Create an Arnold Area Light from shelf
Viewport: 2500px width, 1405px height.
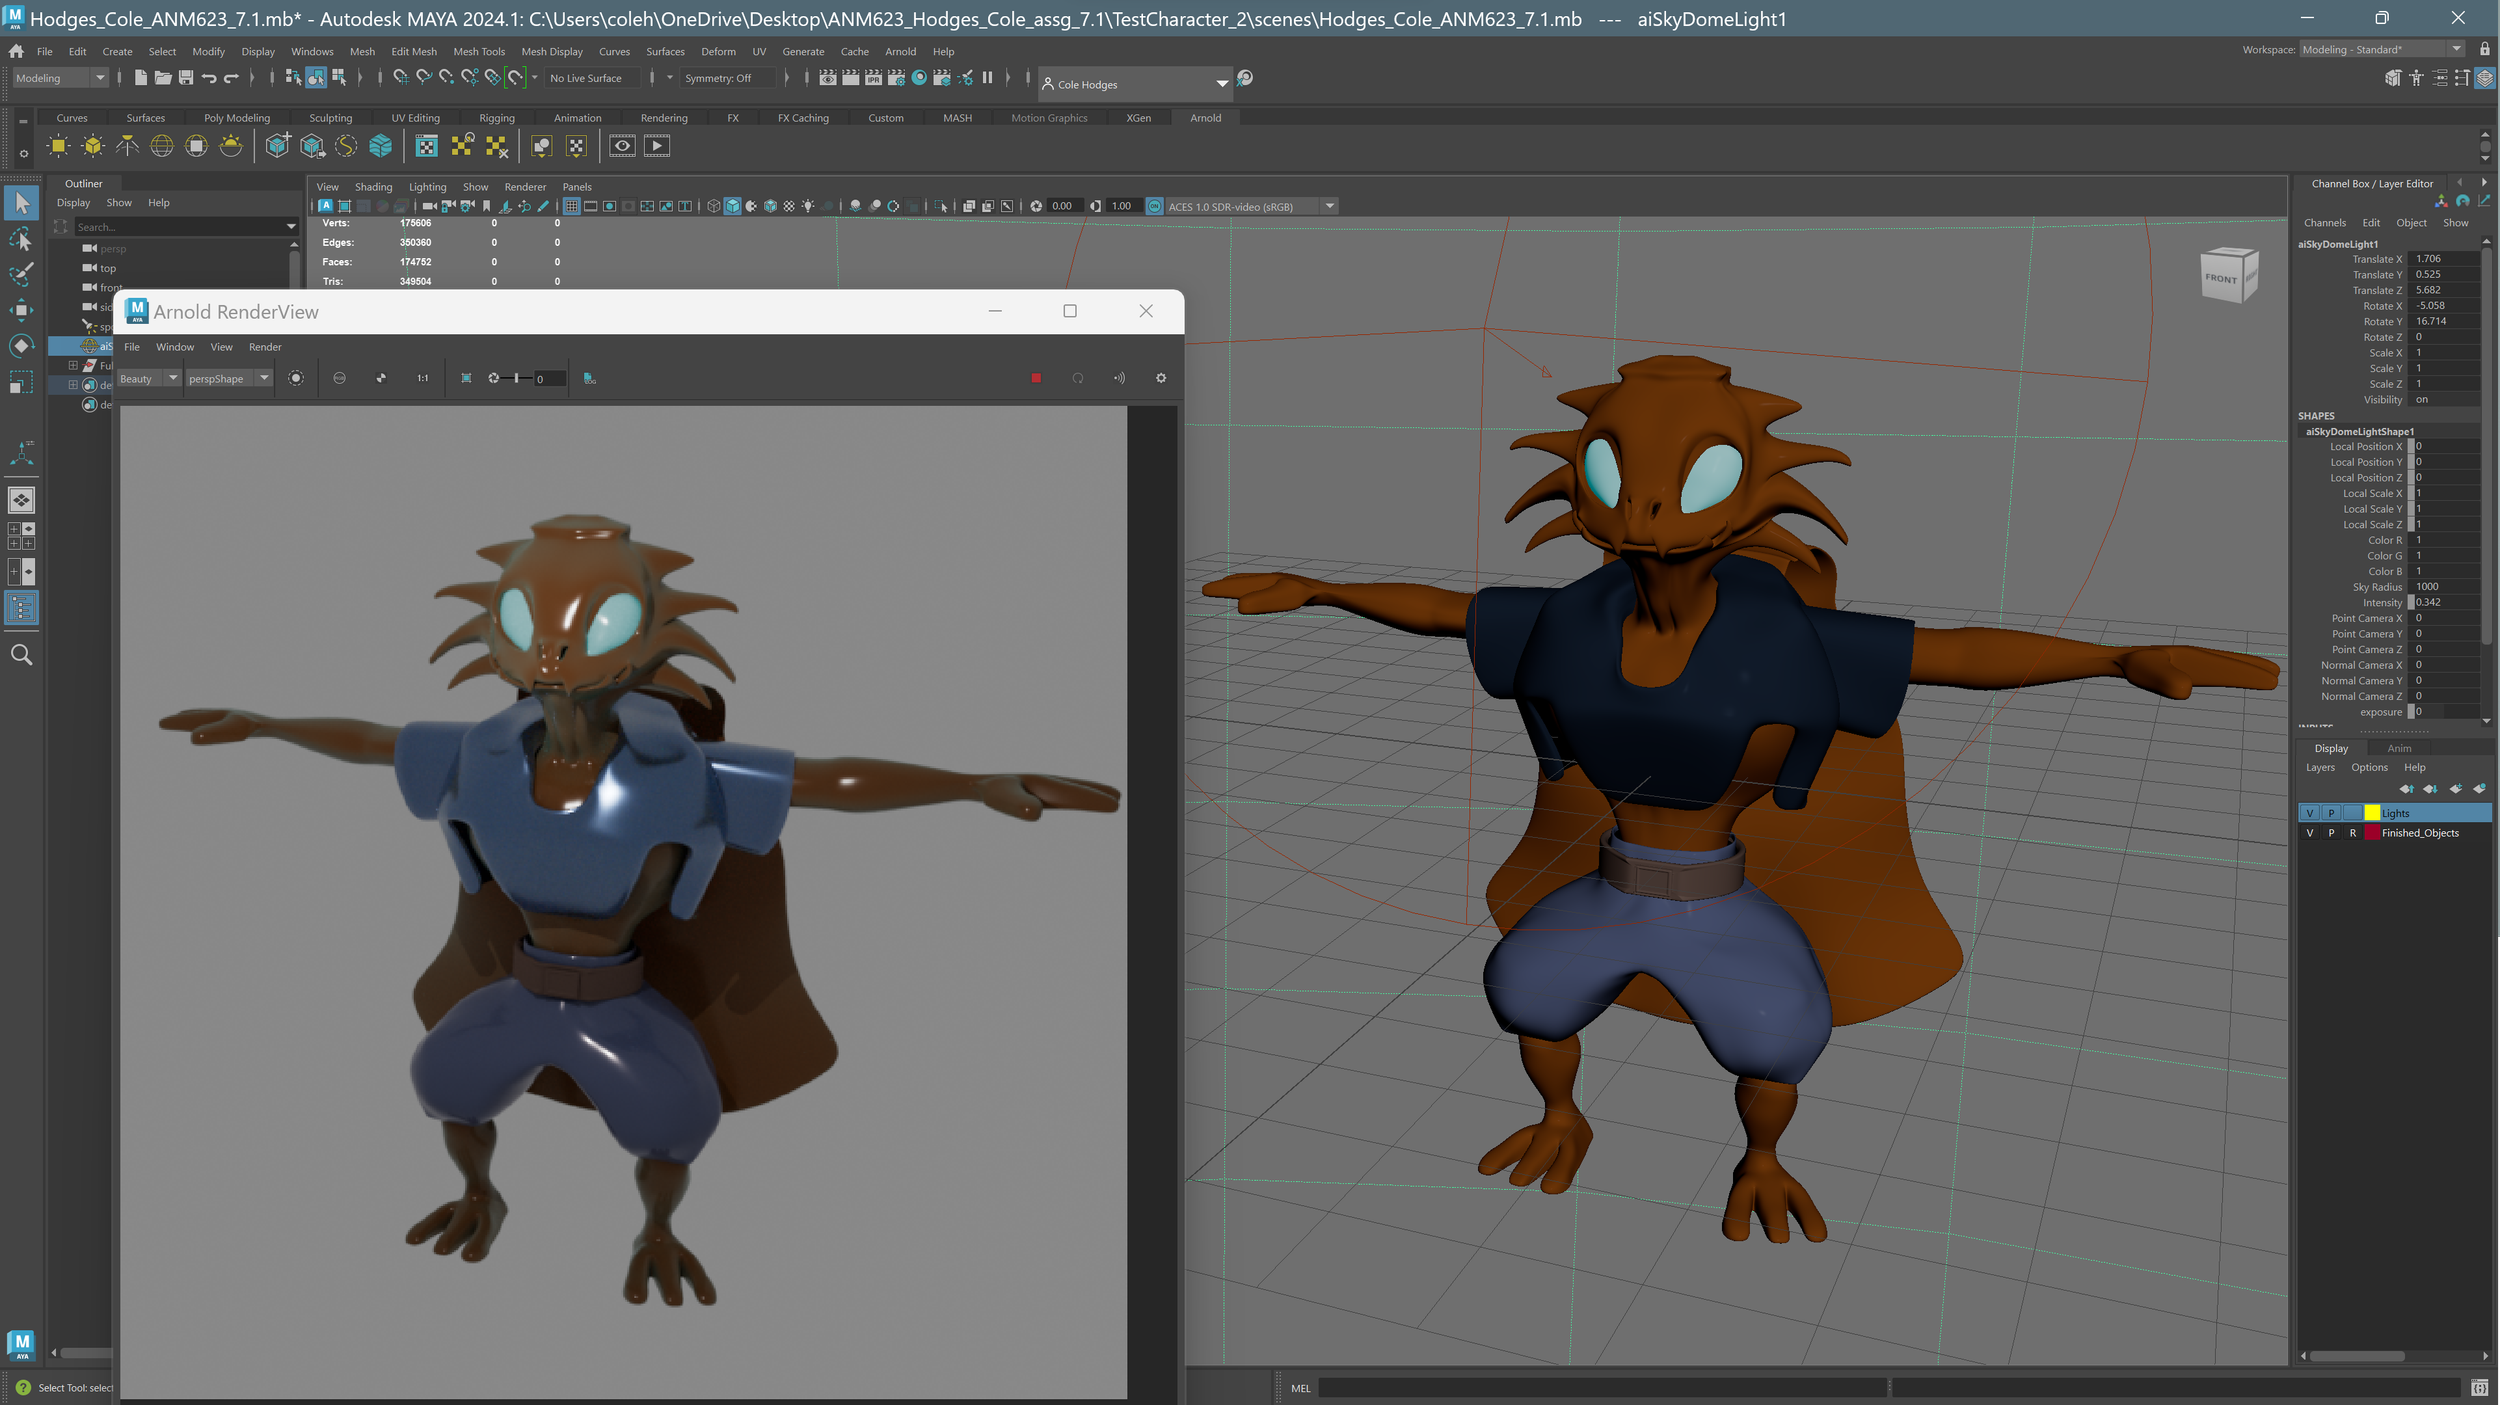pos(59,146)
